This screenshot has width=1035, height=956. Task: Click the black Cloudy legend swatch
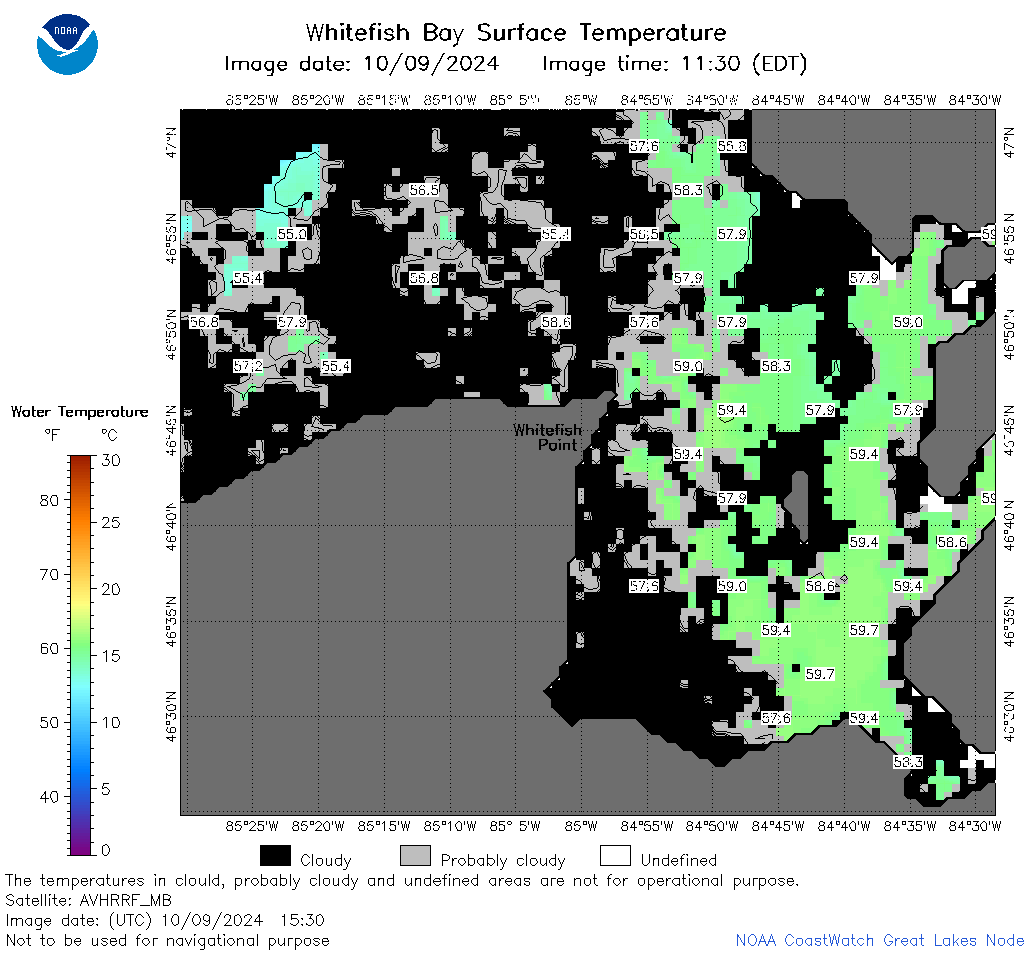point(275,856)
